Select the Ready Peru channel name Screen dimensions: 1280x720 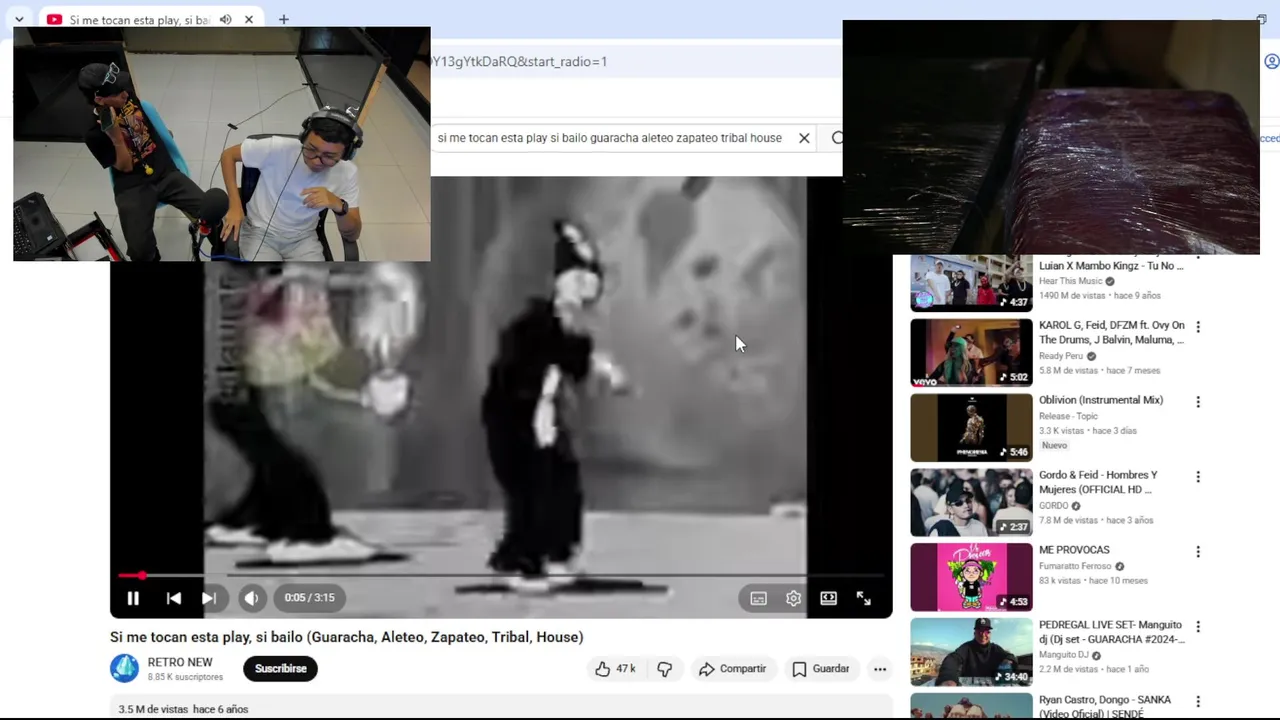pos(1061,356)
